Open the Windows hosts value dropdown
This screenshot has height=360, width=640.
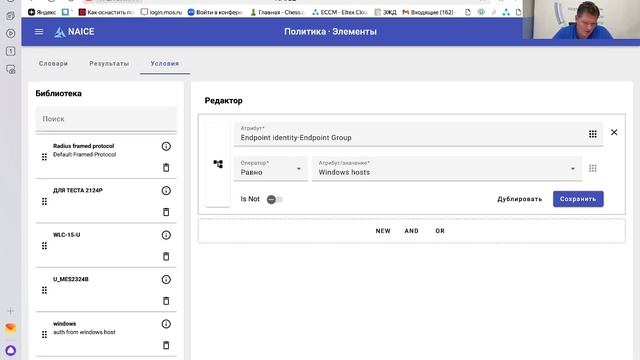click(447, 168)
